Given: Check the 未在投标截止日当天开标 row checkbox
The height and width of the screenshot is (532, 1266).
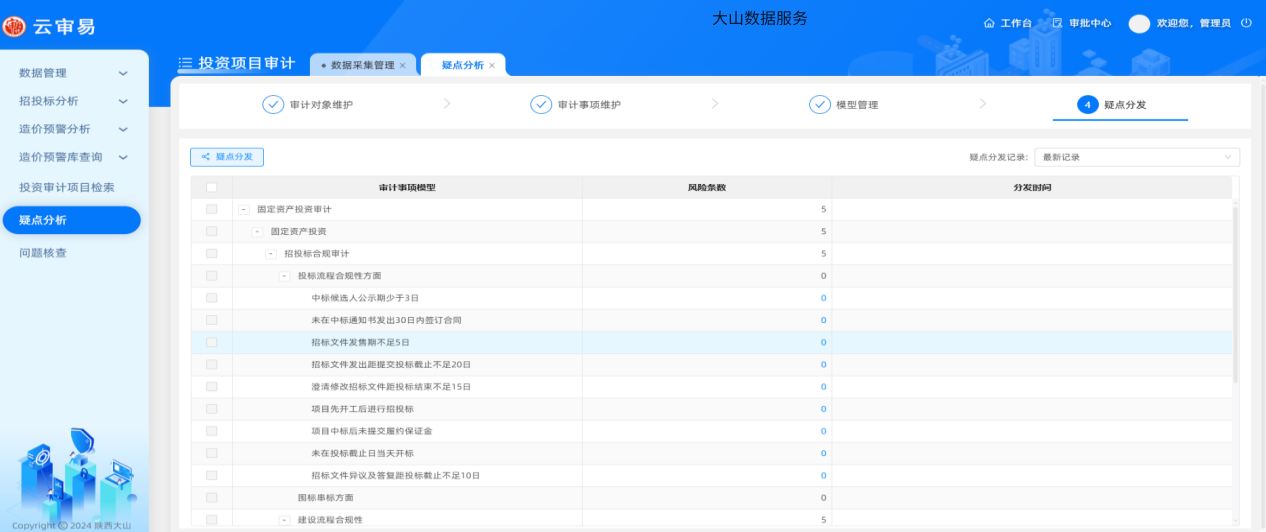Looking at the screenshot, I should click(211, 453).
